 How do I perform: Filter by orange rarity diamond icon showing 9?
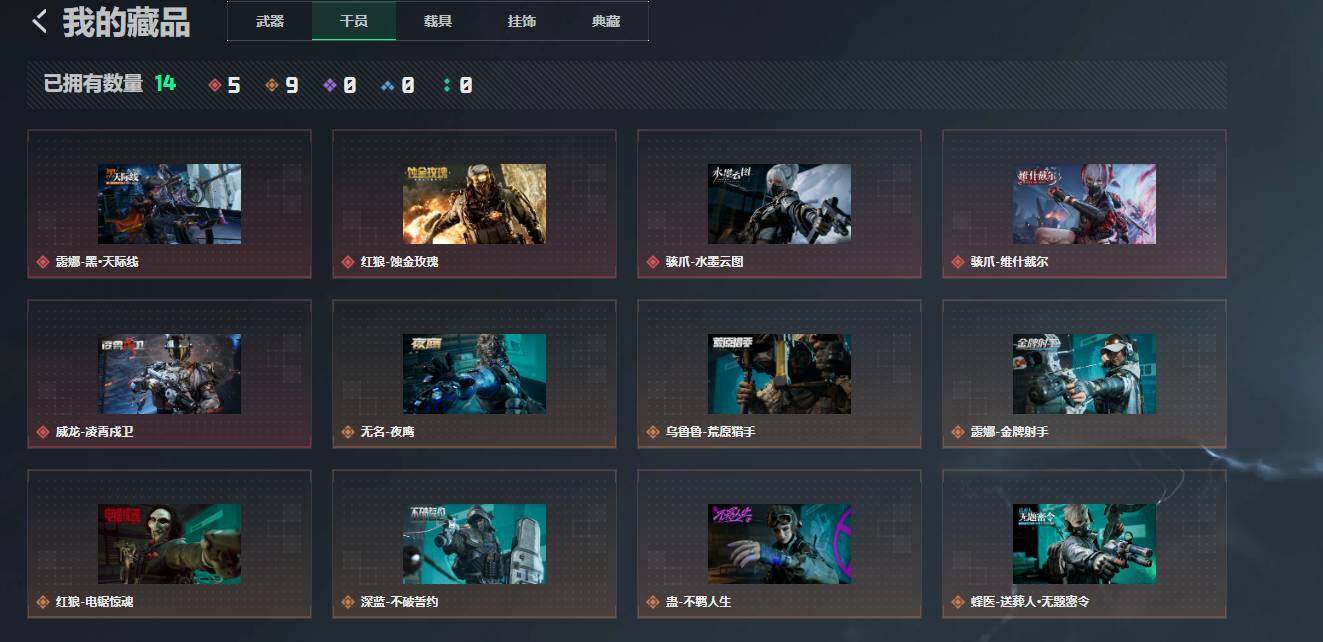tap(272, 85)
